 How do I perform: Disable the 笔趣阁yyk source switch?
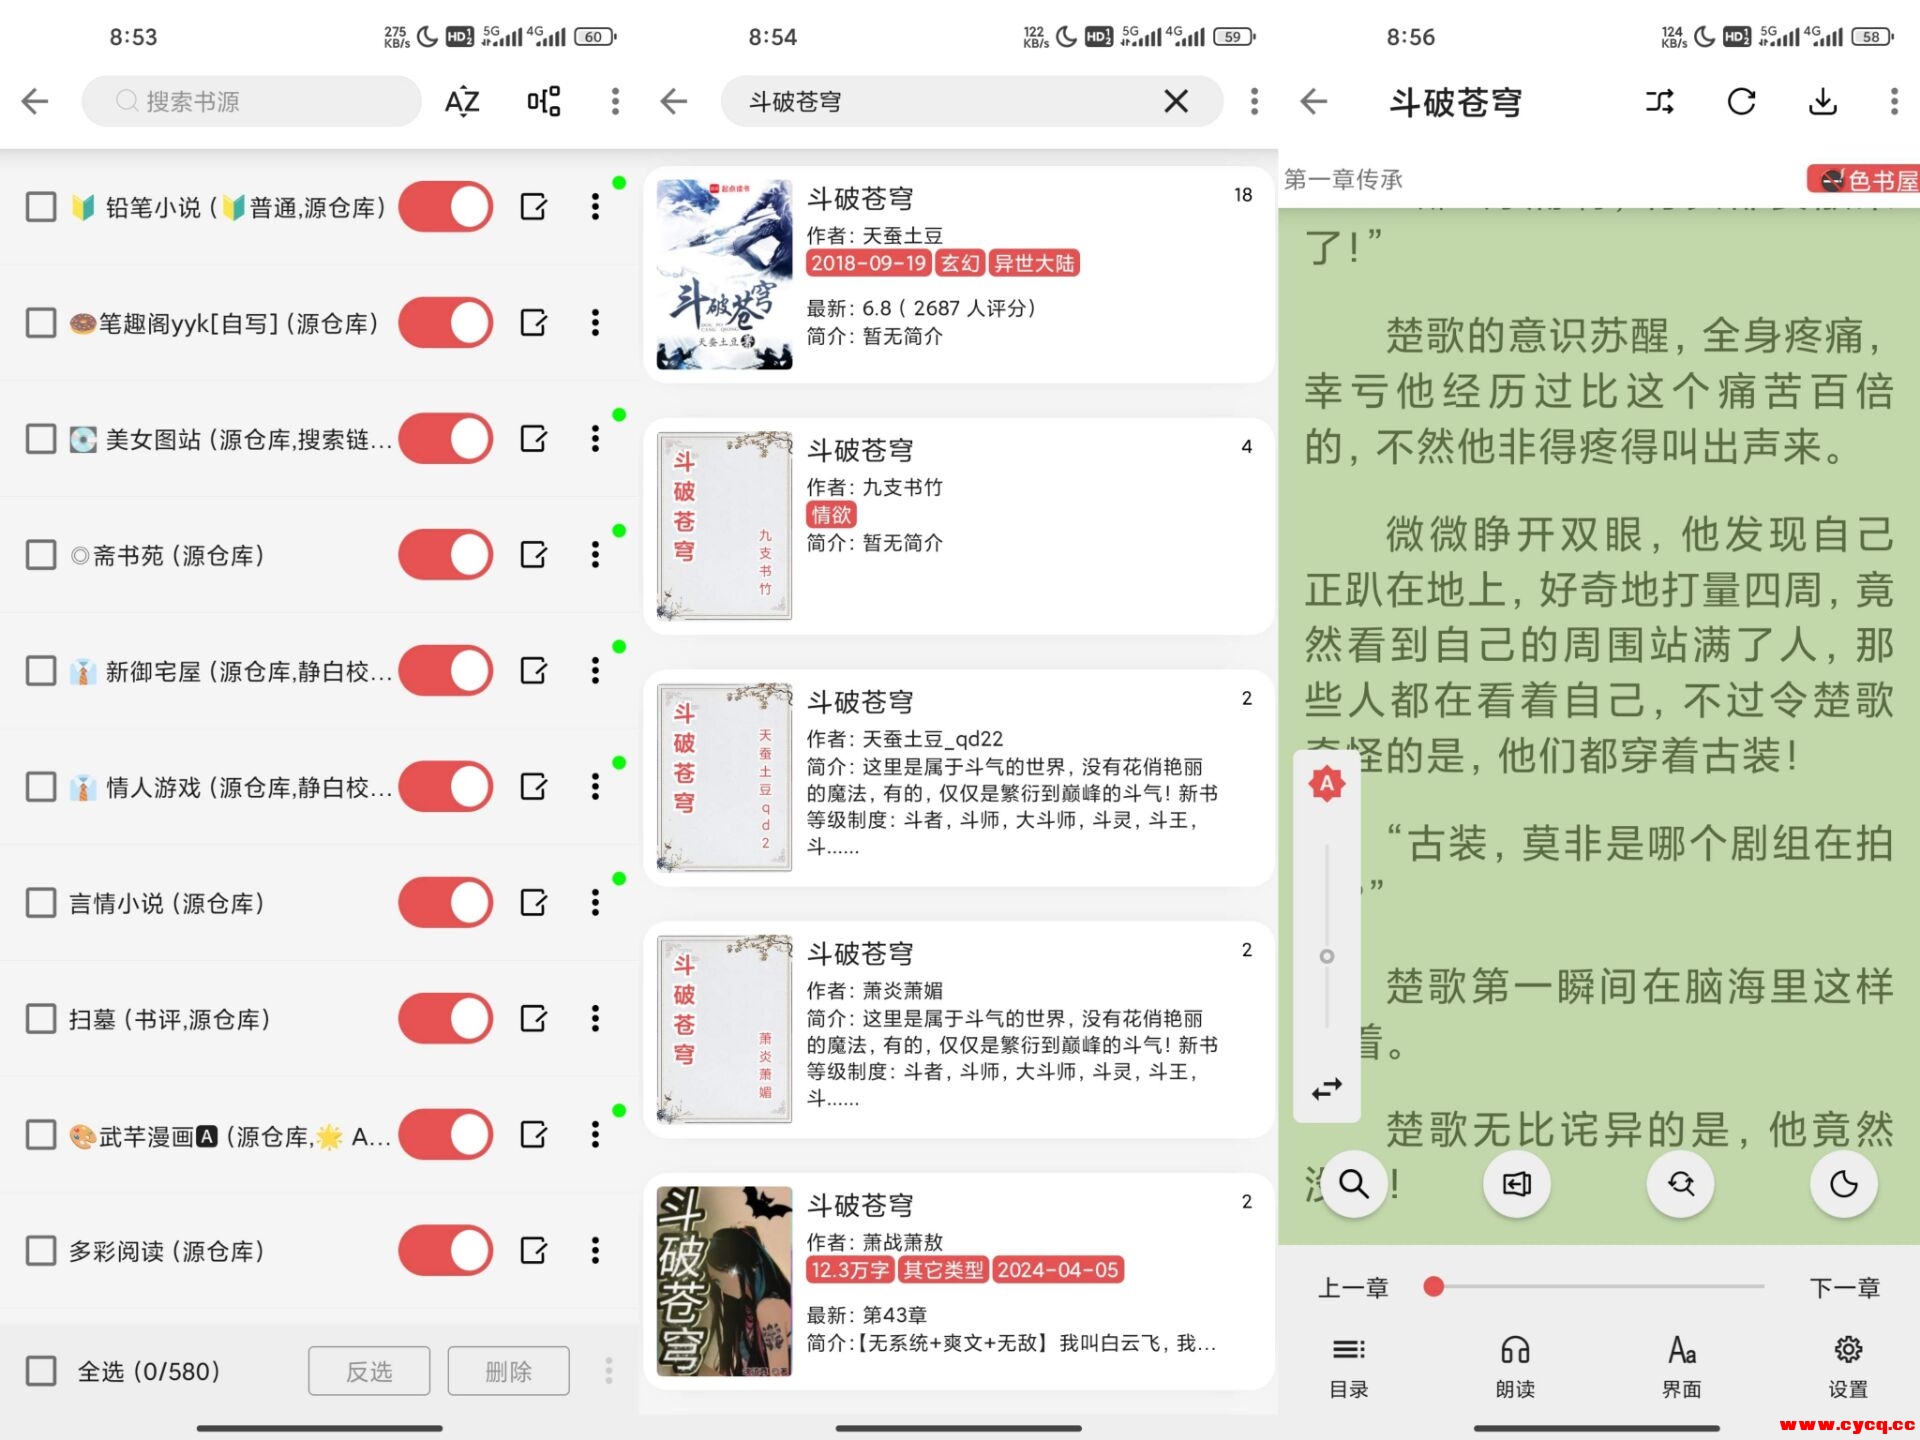[446, 323]
